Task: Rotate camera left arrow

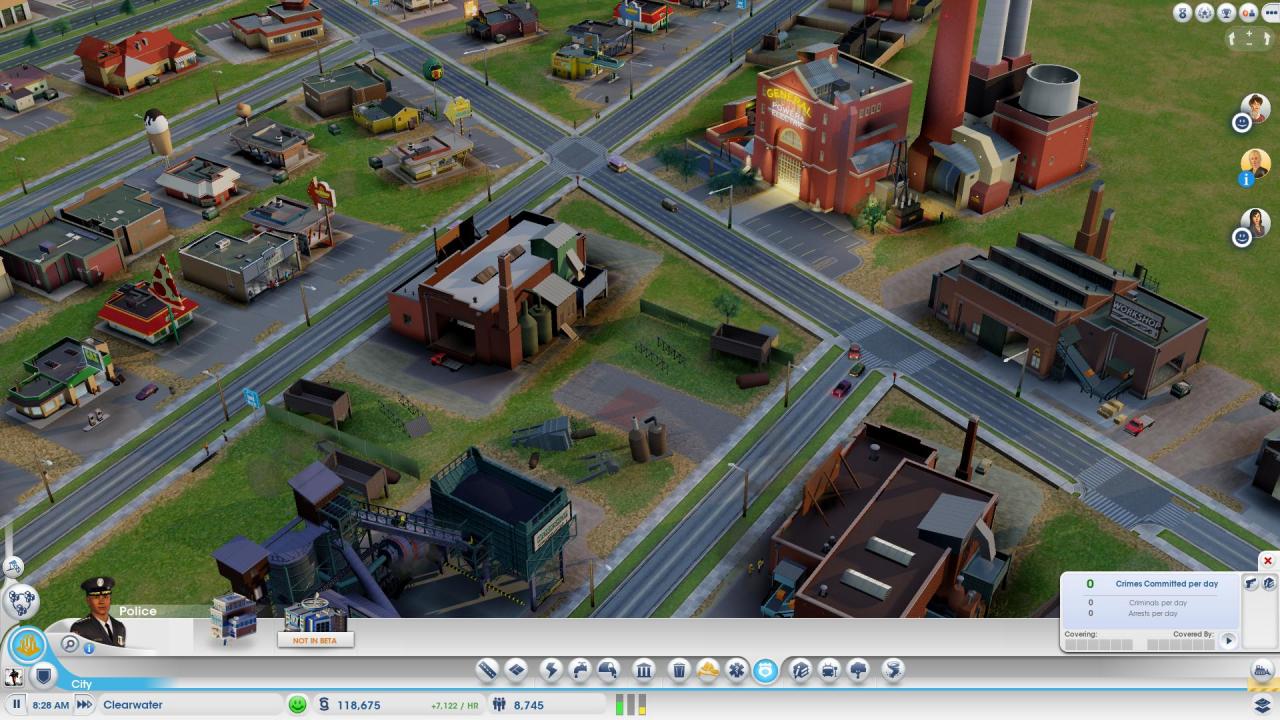Action: (1232, 39)
